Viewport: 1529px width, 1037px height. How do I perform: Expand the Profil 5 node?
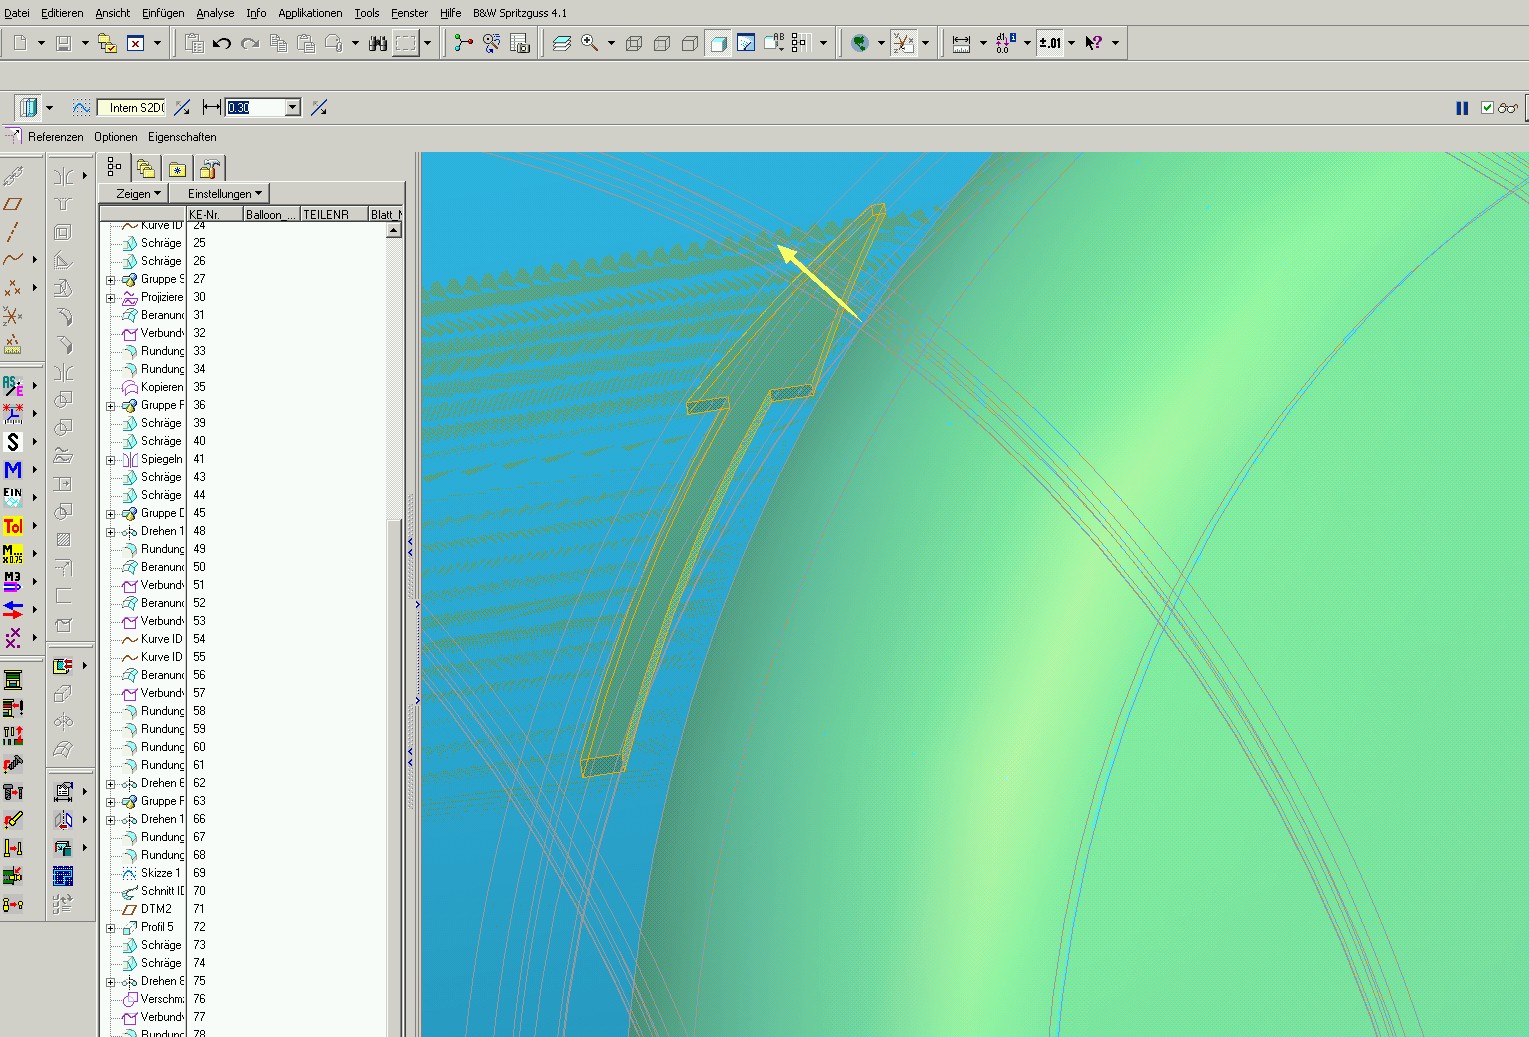pyautogui.click(x=111, y=928)
